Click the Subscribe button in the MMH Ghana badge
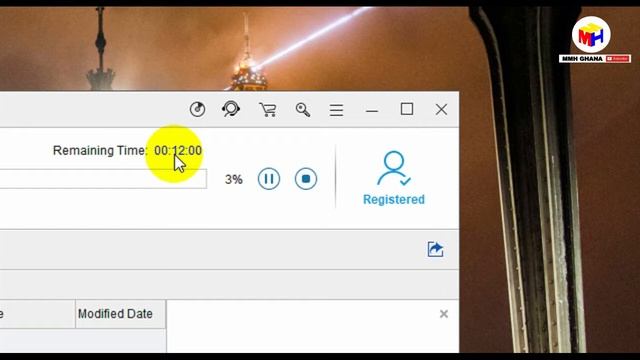 (618, 59)
